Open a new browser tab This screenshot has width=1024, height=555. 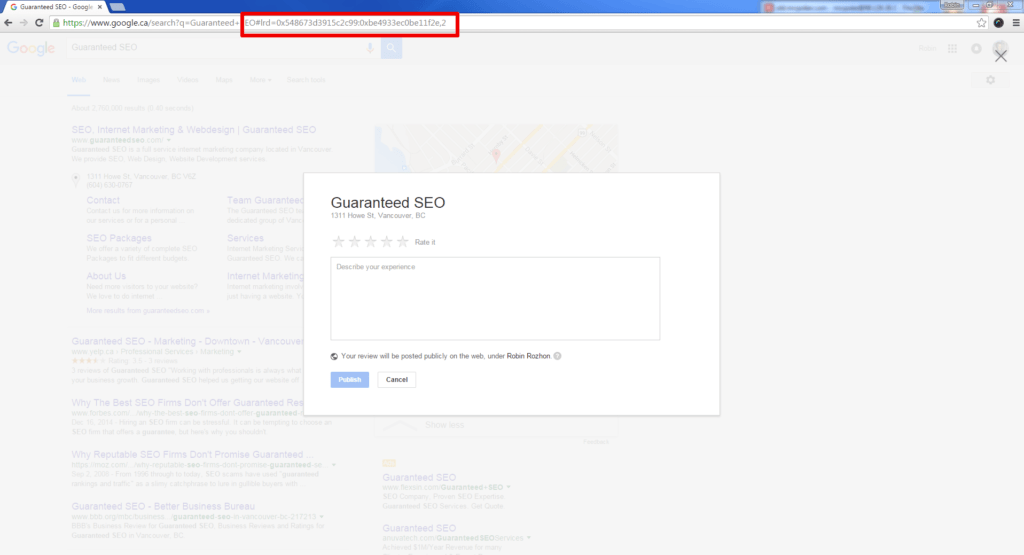click(x=118, y=7)
